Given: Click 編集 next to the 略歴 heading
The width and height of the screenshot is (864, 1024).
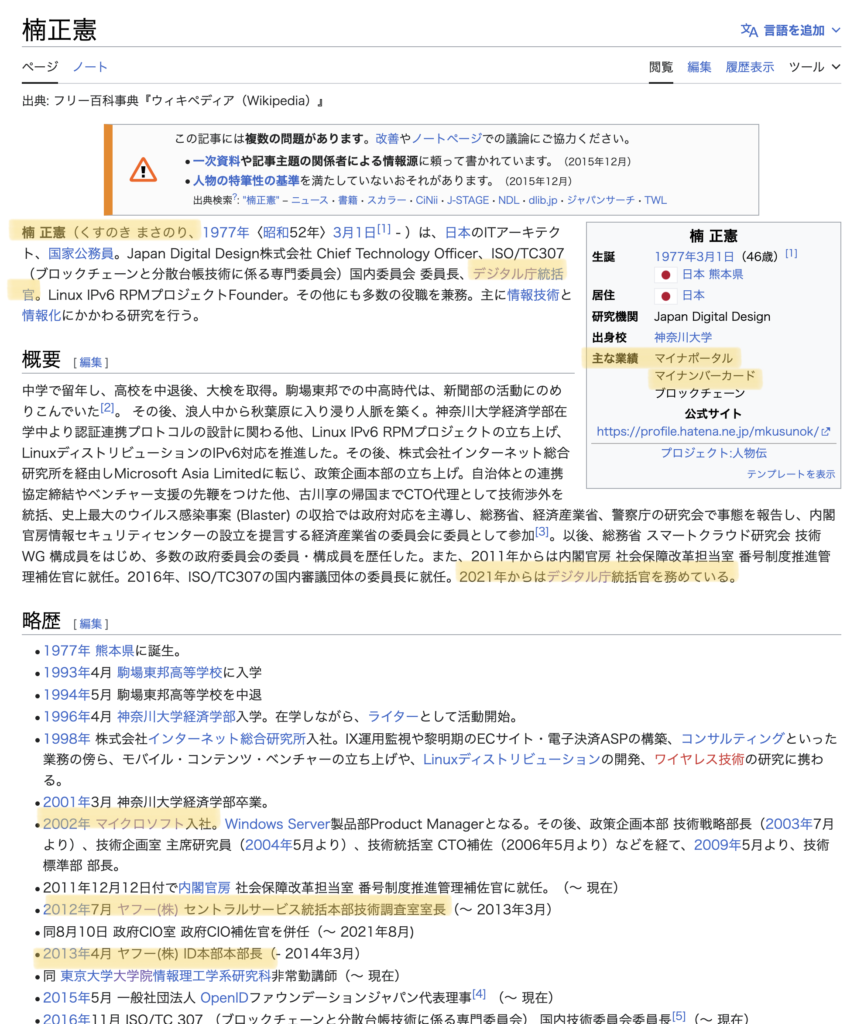Looking at the screenshot, I should tap(90, 624).
